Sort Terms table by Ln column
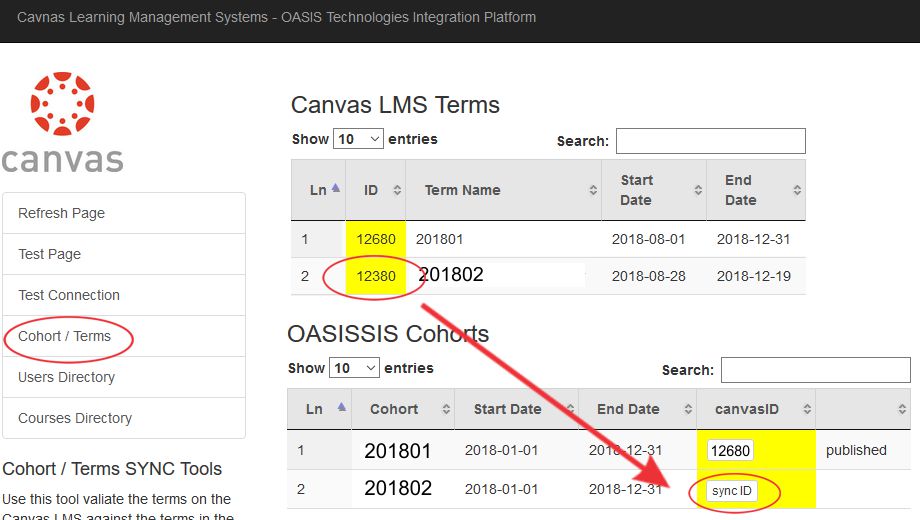 coord(318,190)
